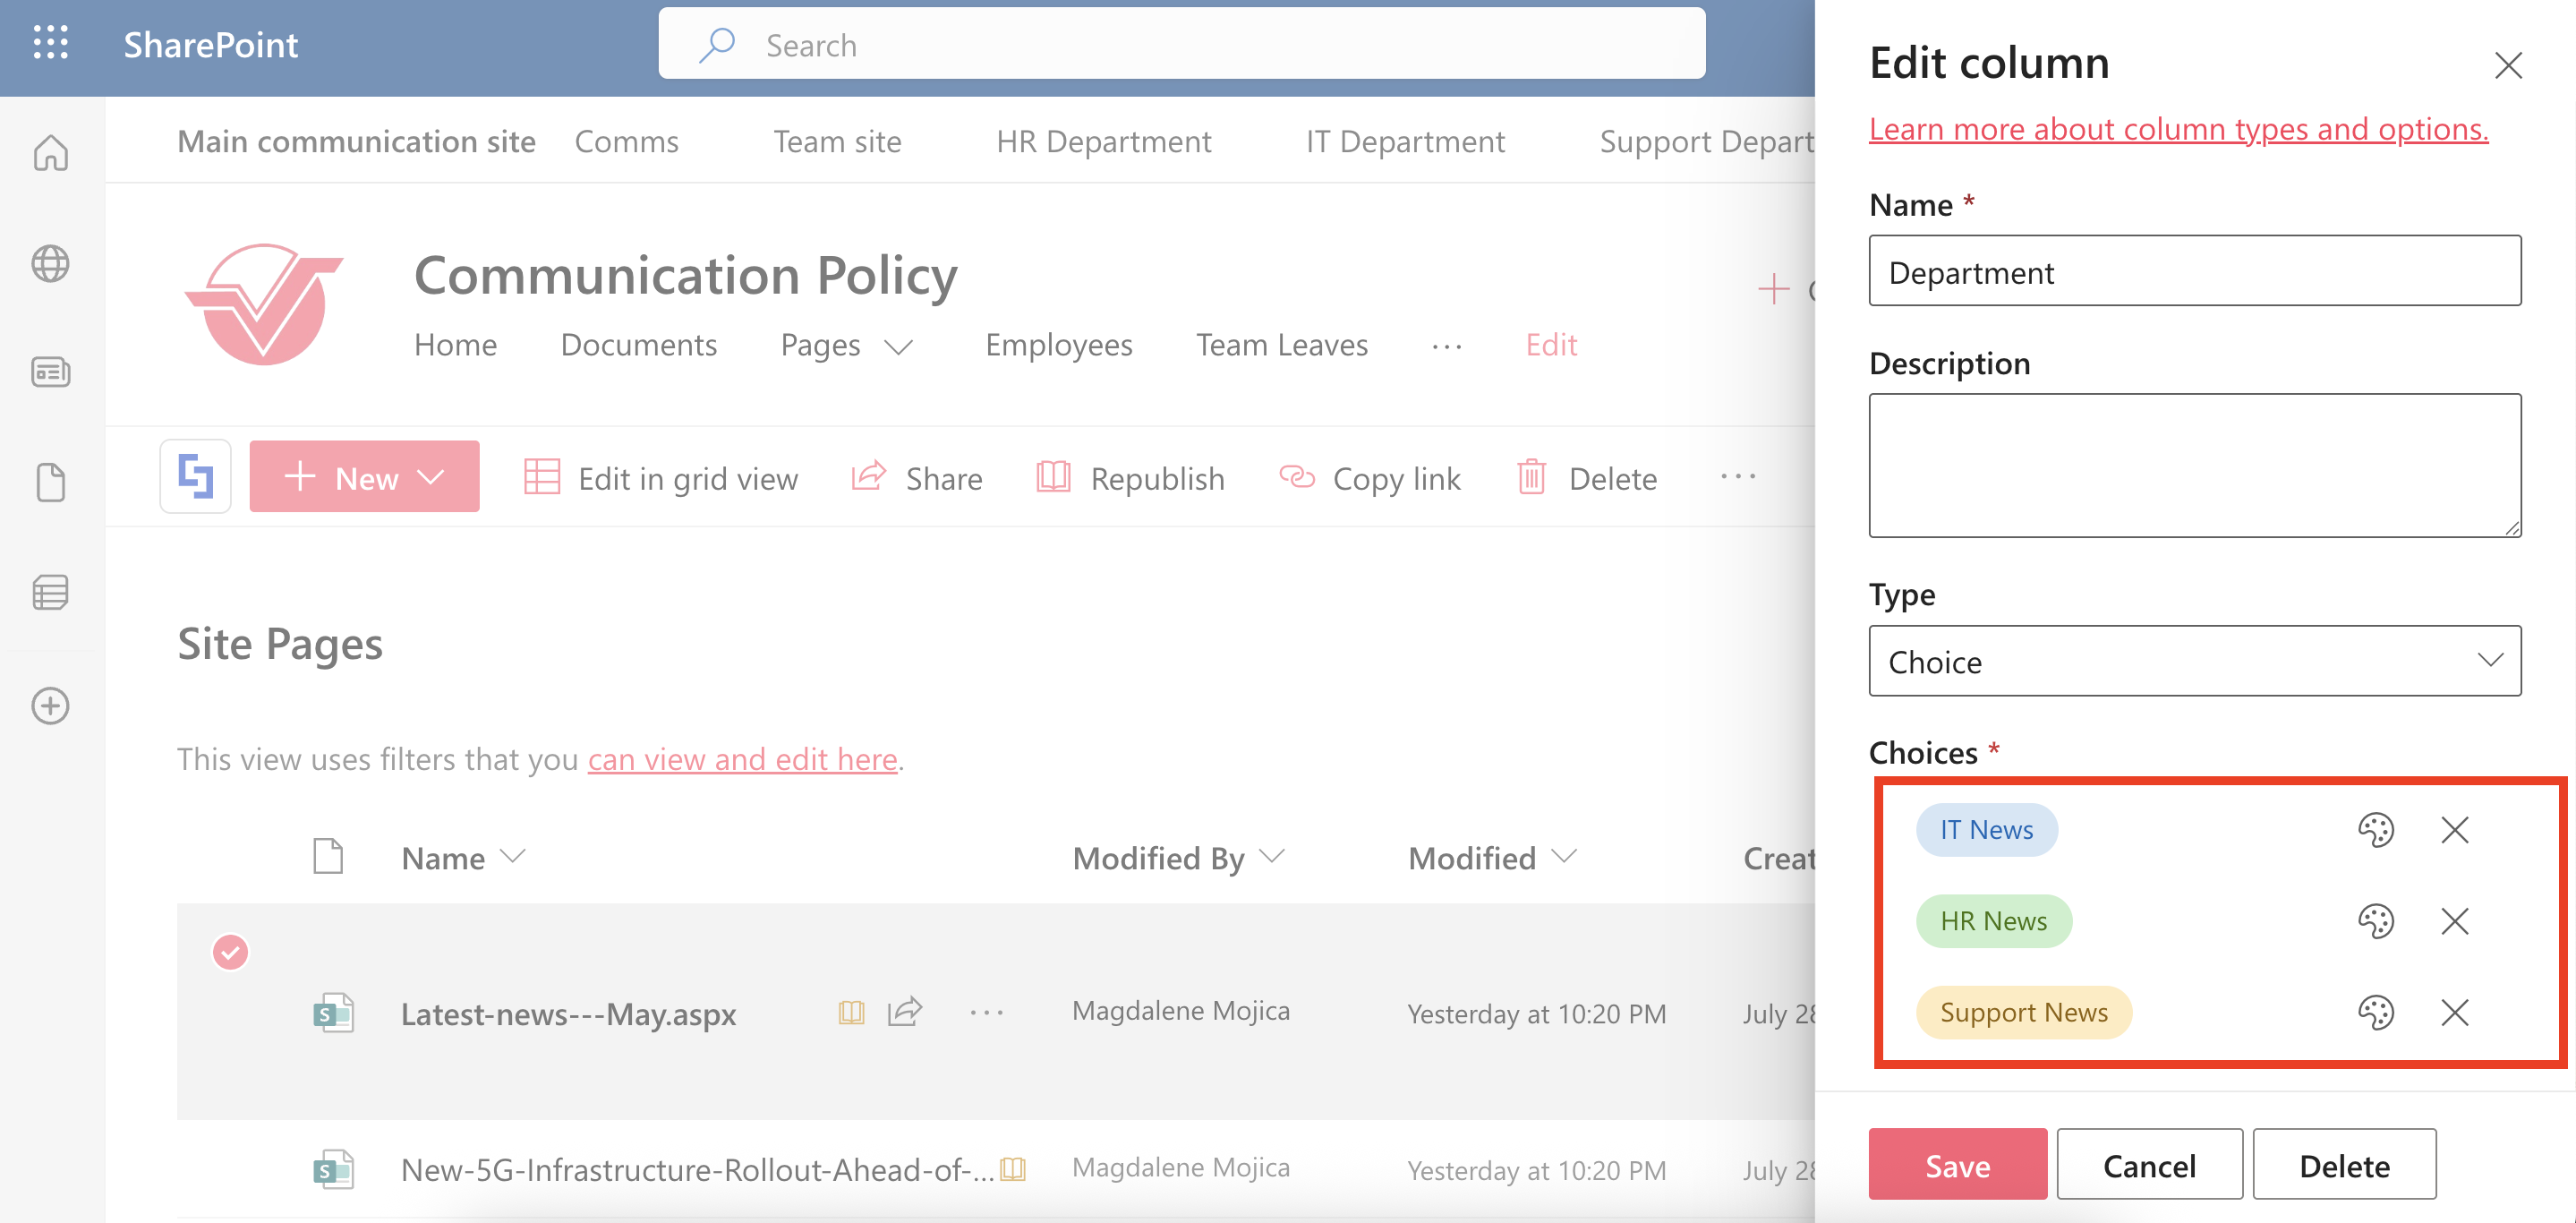
Task: Go to the HR Department hub link
Action: point(1103,141)
